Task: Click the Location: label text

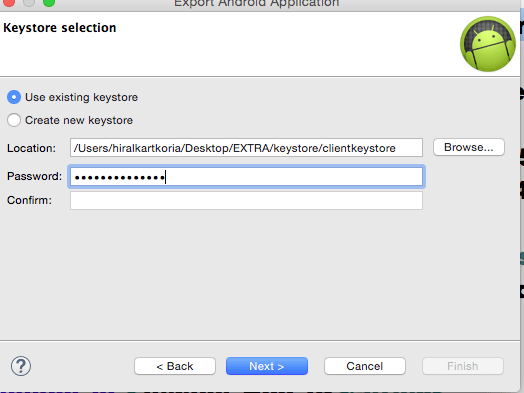Action: (31, 148)
